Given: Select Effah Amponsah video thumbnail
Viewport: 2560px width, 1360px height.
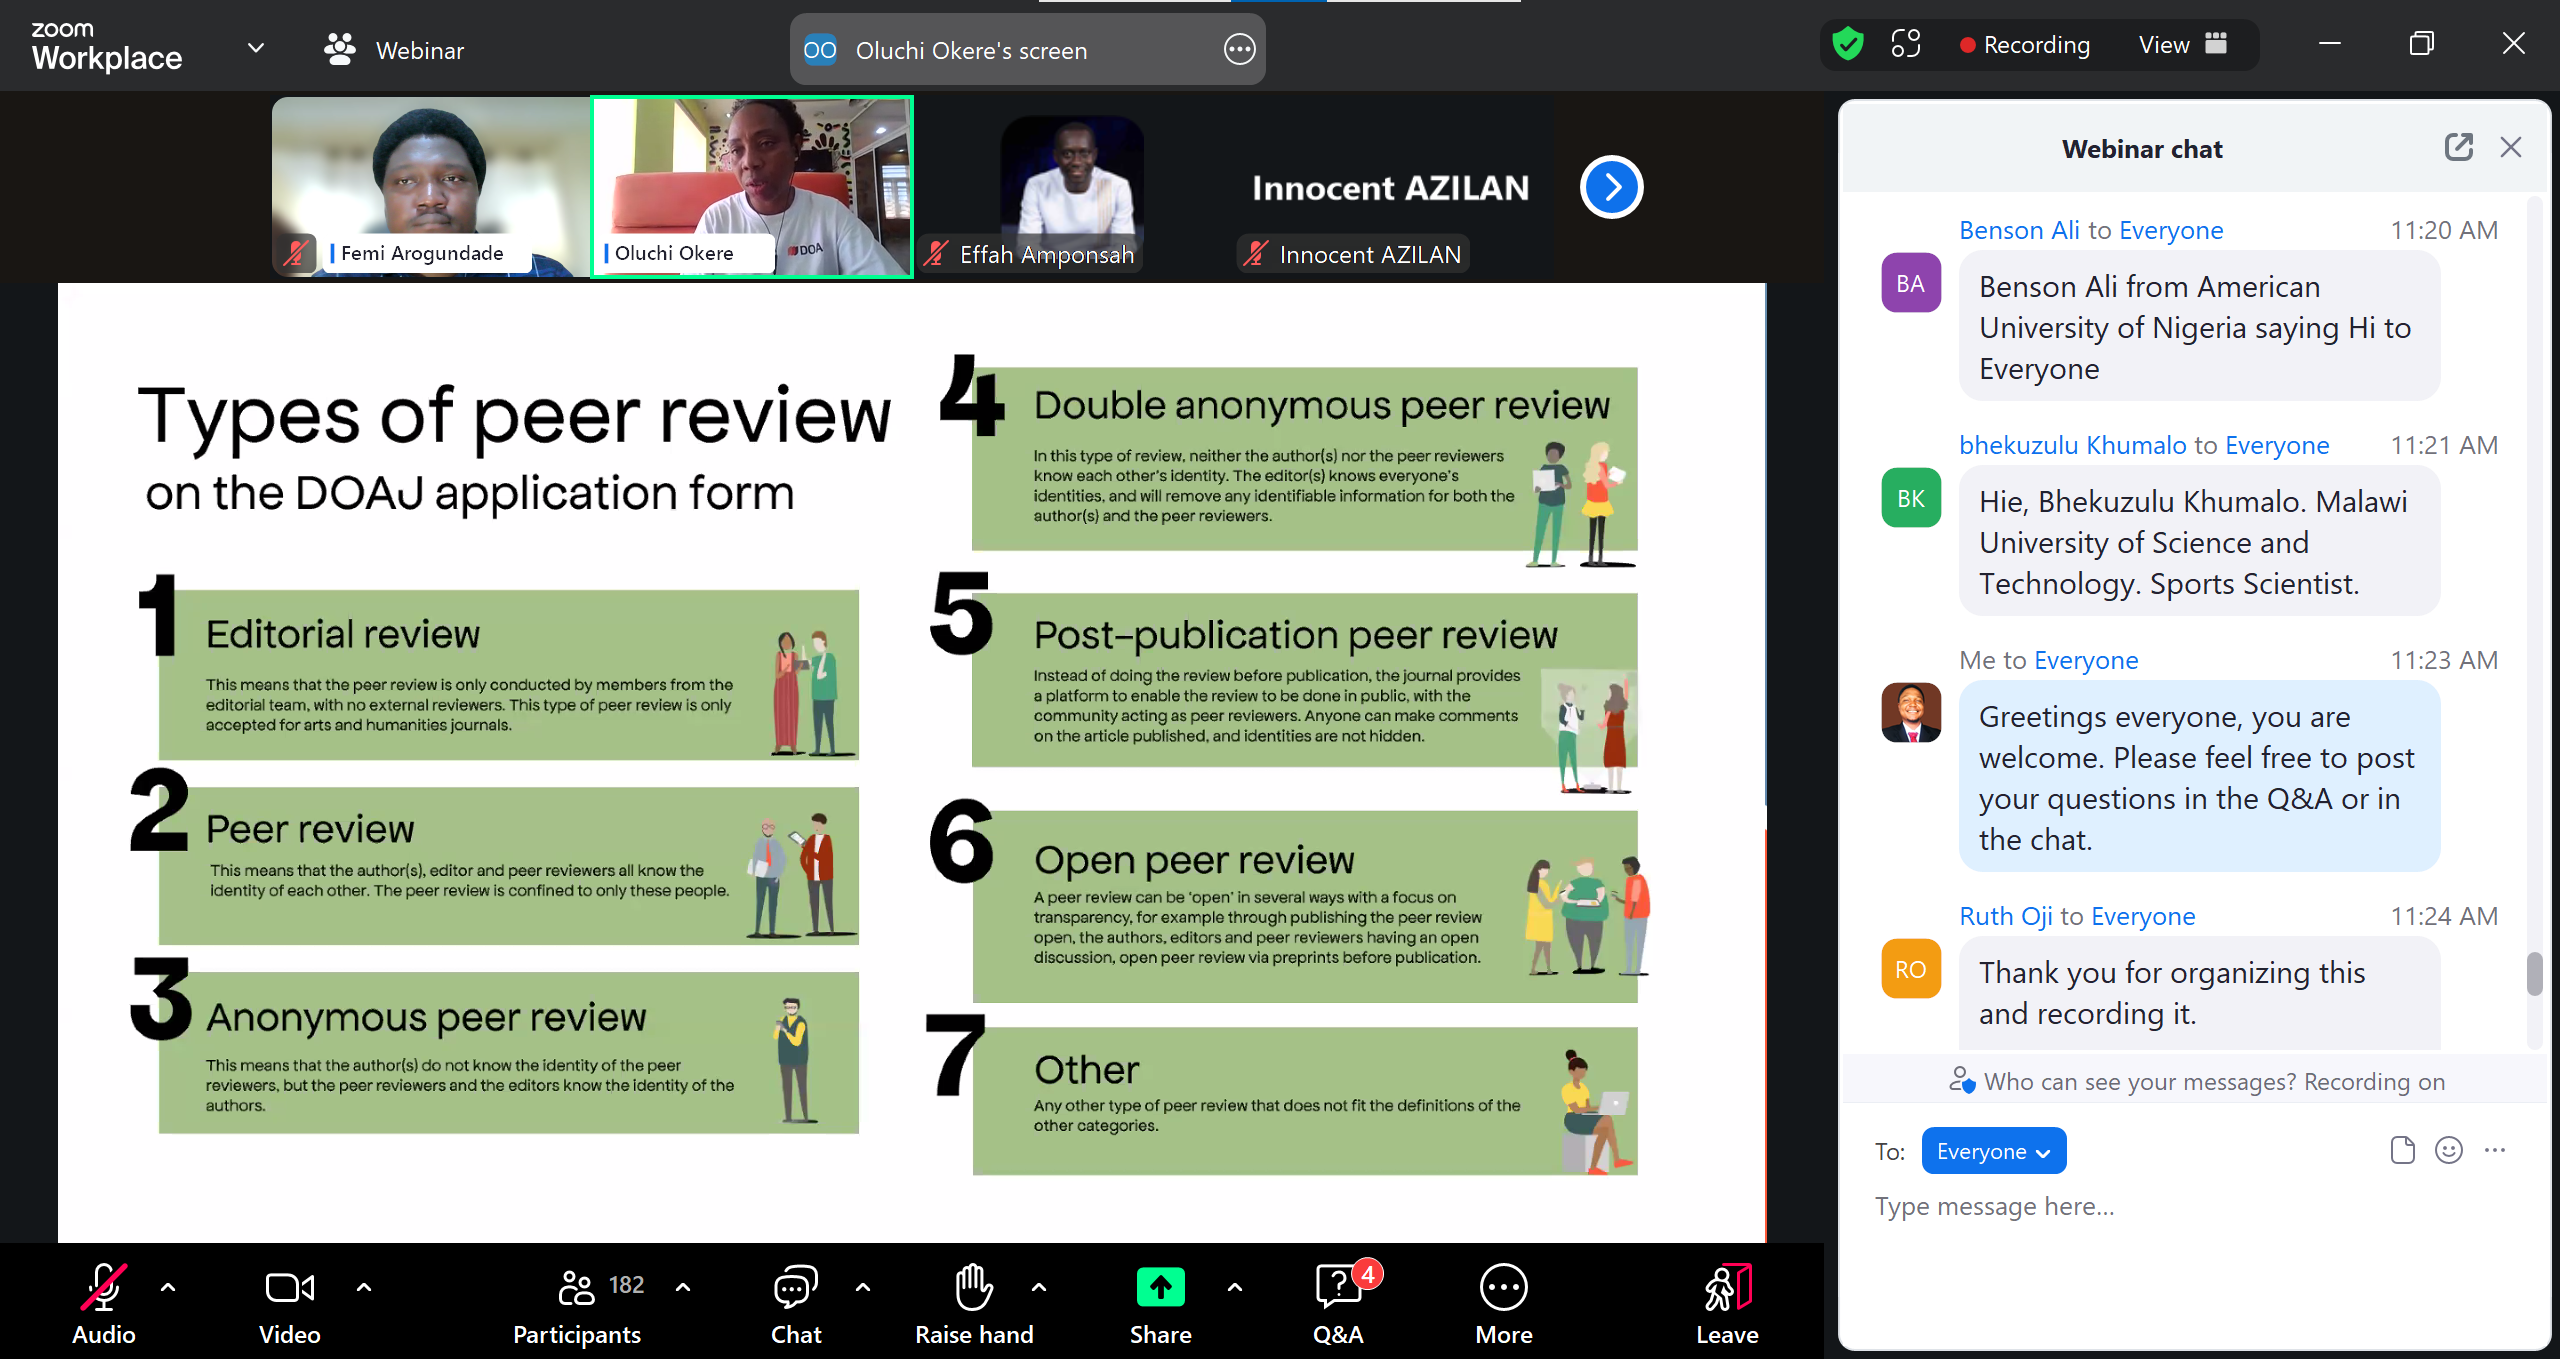Looking at the screenshot, I should 1072,186.
